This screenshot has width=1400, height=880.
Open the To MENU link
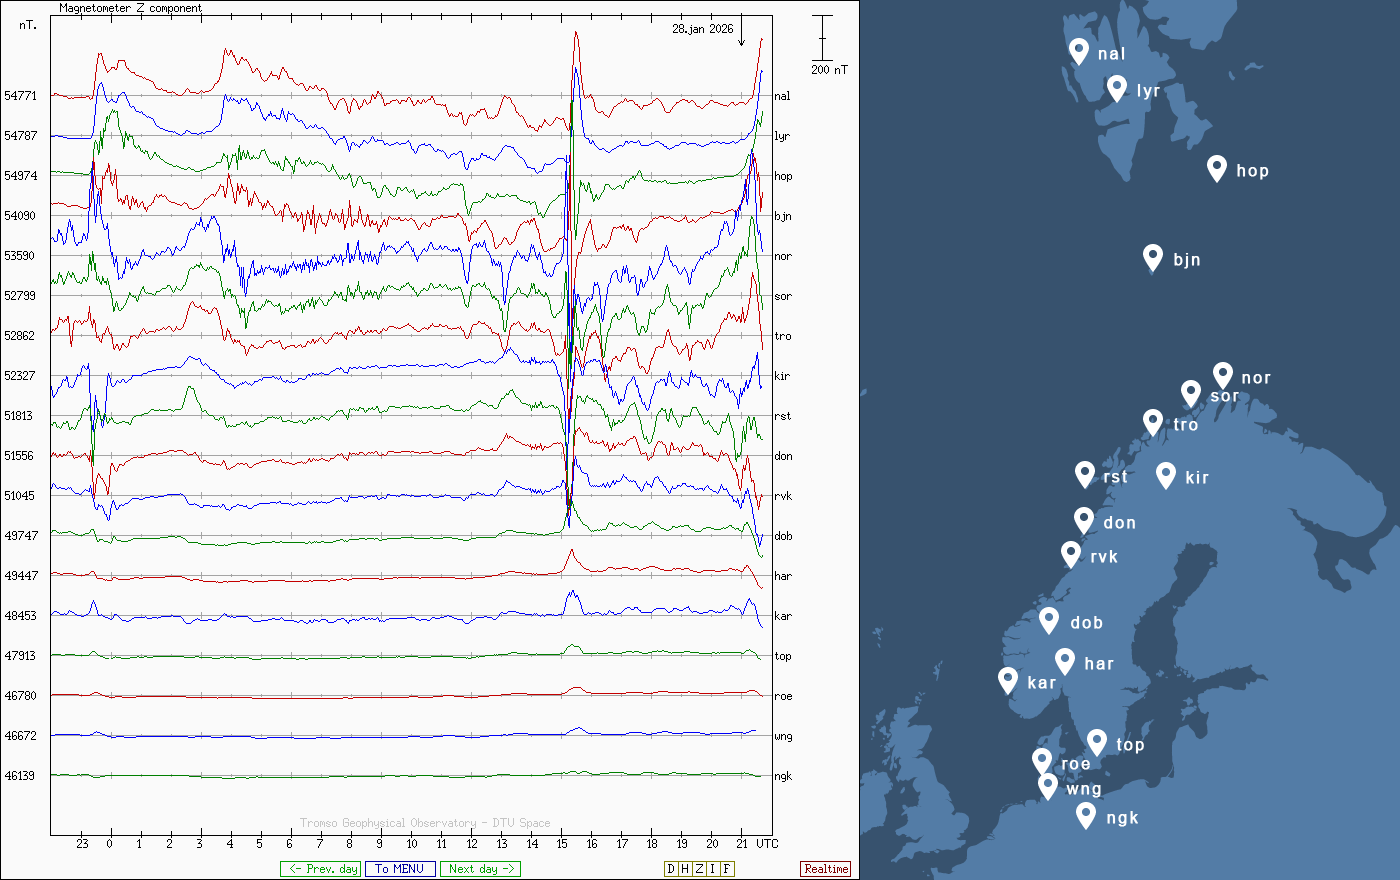[400, 869]
